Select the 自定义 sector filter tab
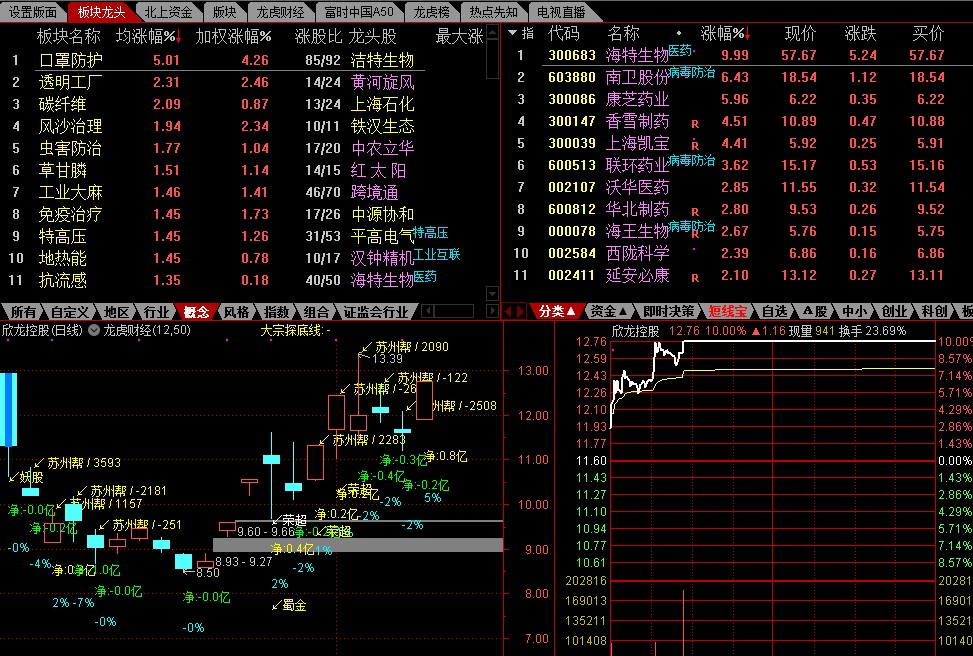 (x=70, y=312)
